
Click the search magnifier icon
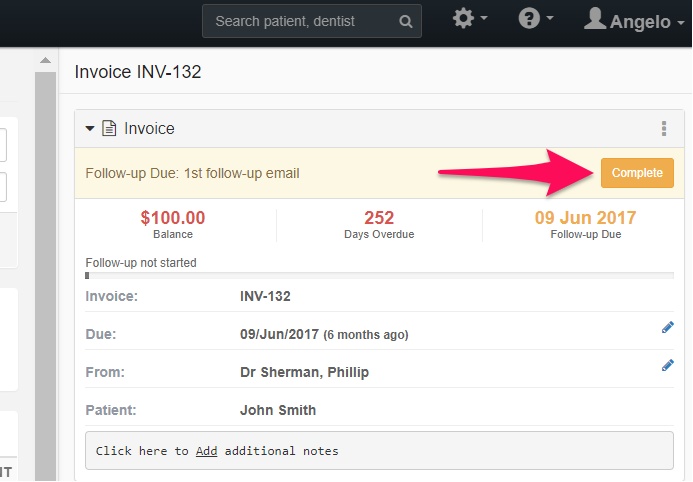405,21
